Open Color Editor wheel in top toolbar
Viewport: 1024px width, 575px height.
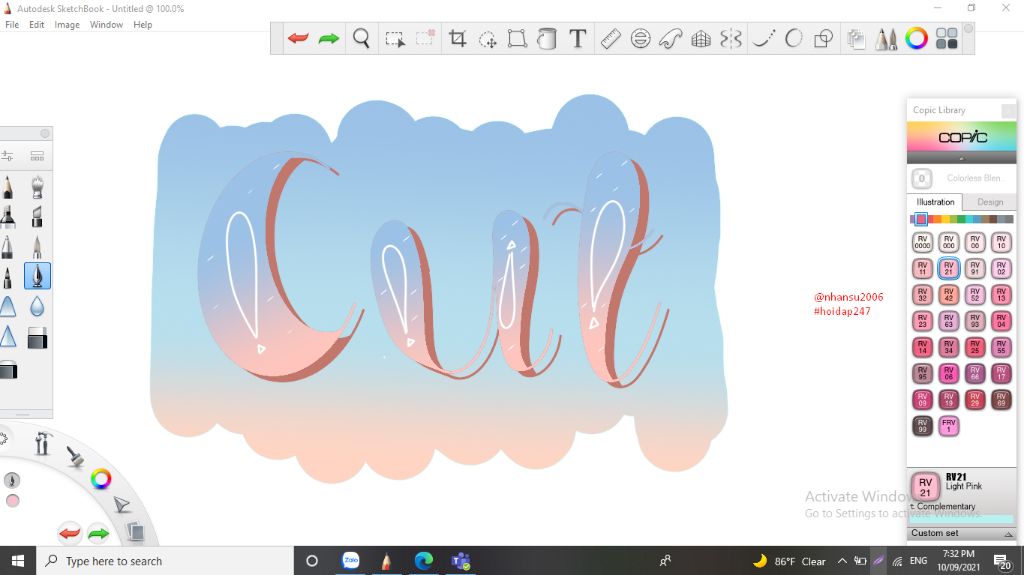[916, 39]
